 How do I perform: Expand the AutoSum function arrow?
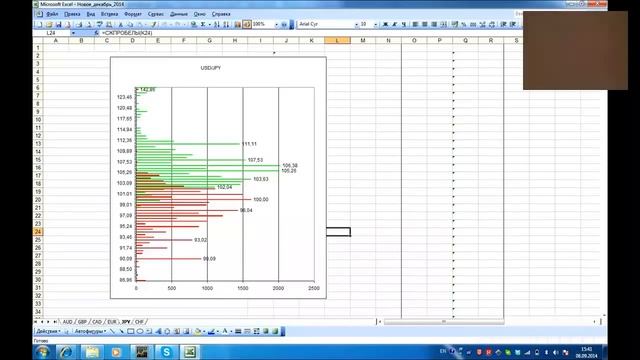coord(209,24)
